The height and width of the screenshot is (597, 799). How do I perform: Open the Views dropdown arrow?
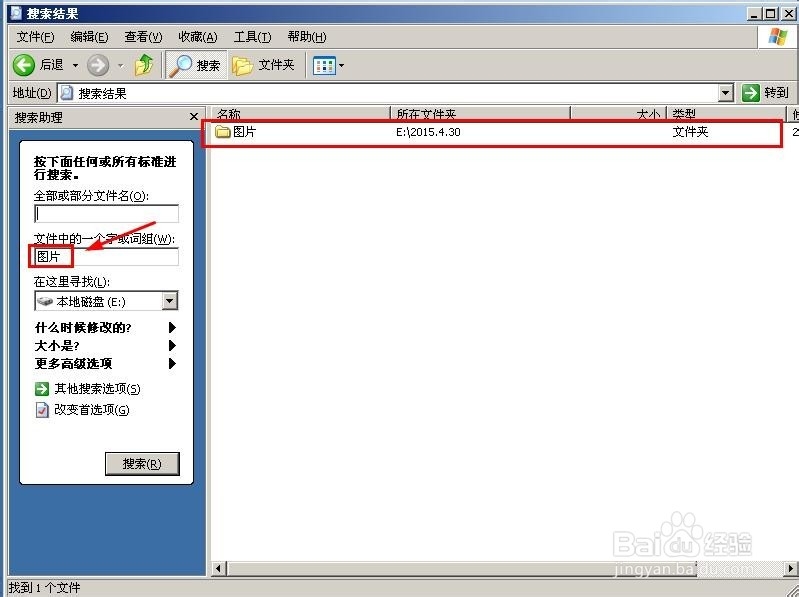[341, 65]
